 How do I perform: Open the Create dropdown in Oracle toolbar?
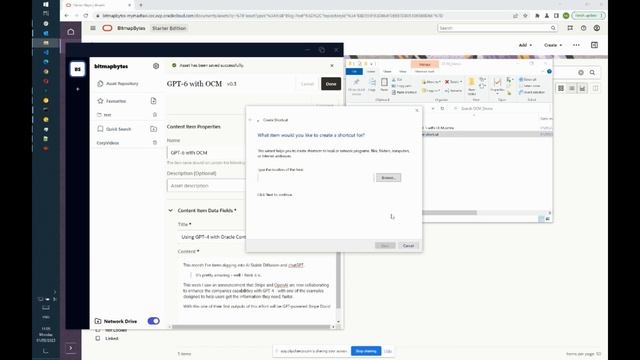[553, 45]
